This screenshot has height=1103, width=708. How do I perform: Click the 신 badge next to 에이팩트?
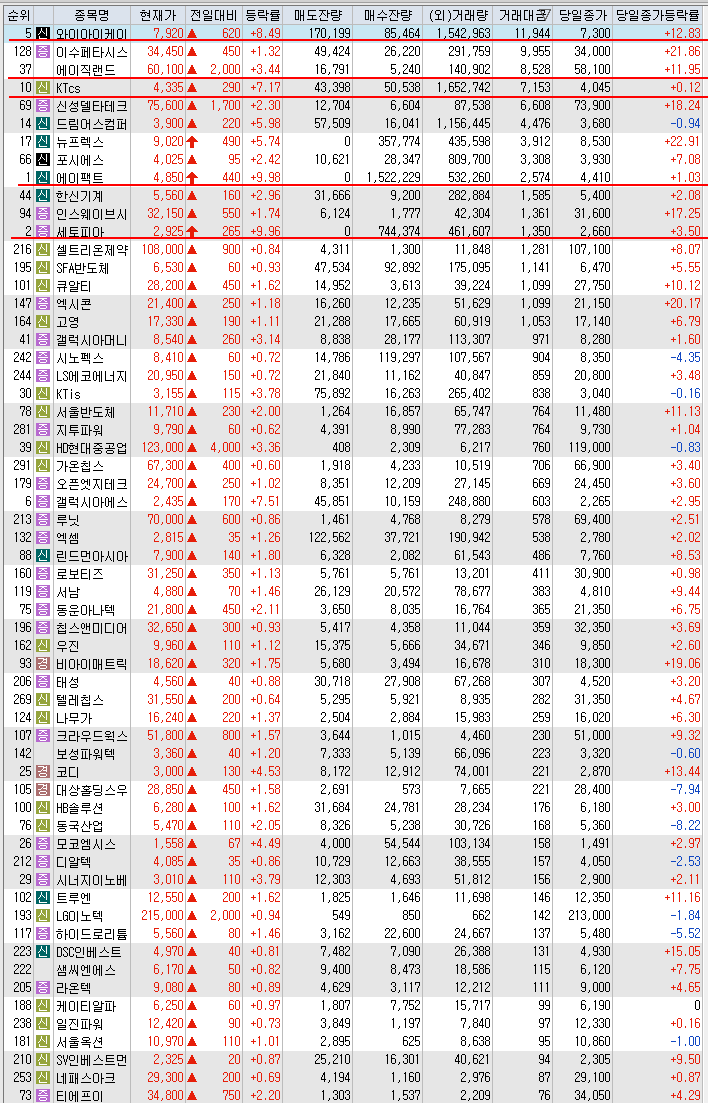coord(43,177)
